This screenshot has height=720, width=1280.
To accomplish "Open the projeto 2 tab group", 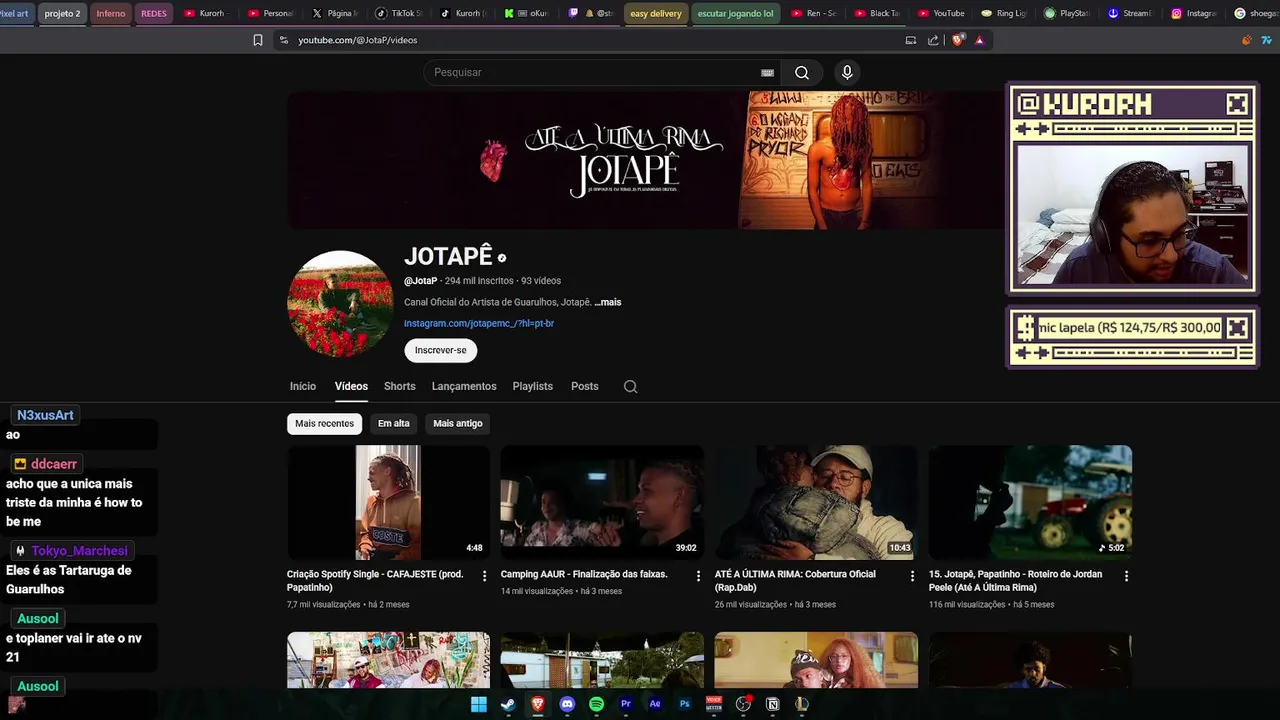I will (x=62, y=13).
